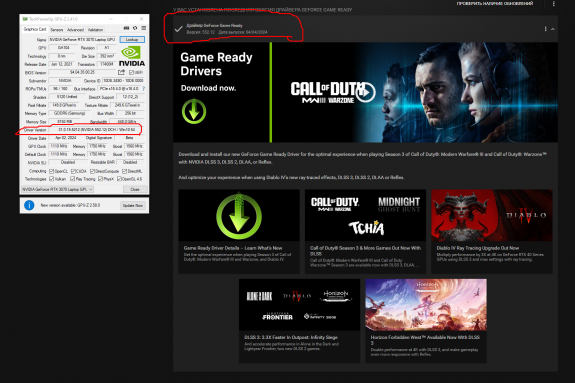This screenshot has width=575, height=383.
Task: Open the Horizon Forbidden West DLSS 3 card
Action: click(x=426, y=321)
